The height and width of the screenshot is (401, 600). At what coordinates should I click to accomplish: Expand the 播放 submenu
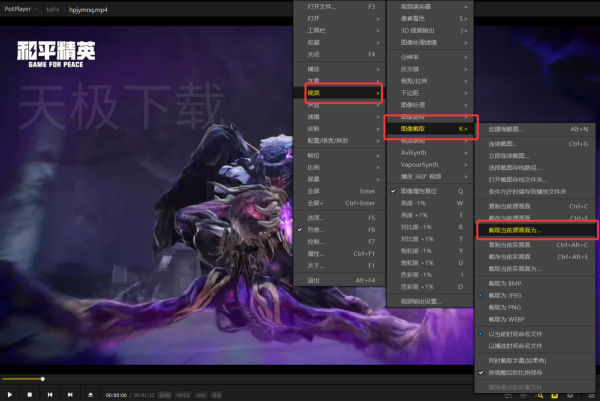tap(340, 69)
